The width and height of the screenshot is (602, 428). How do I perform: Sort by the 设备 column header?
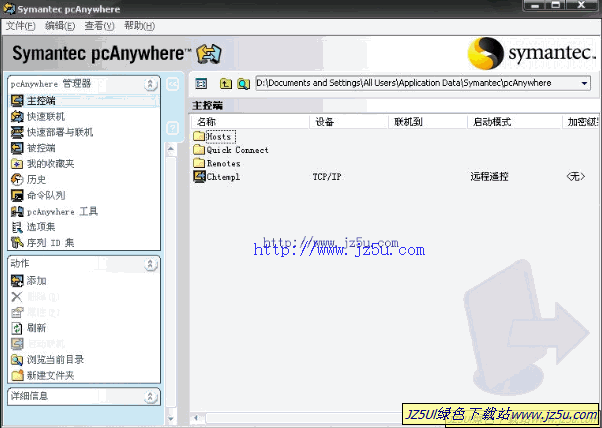349,122
